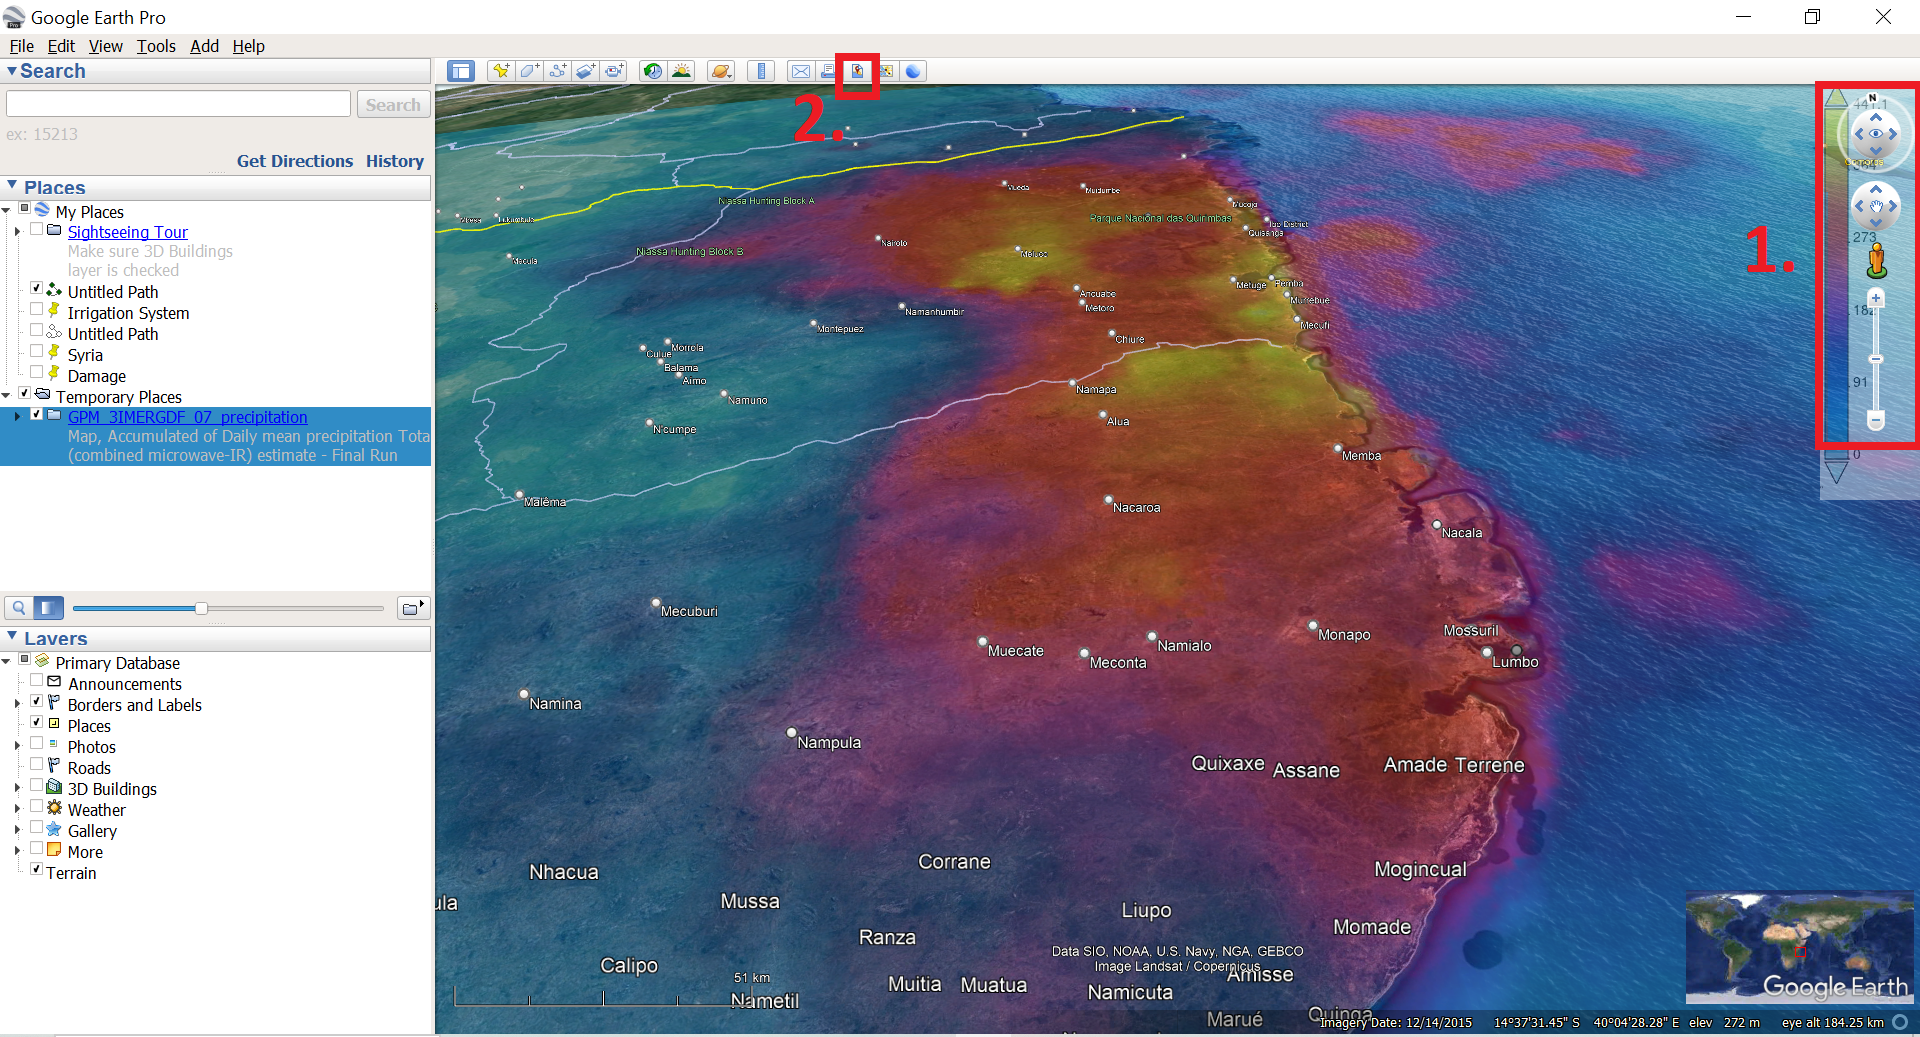
Task: Toggle the sidebar visibility button
Action: point(460,71)
